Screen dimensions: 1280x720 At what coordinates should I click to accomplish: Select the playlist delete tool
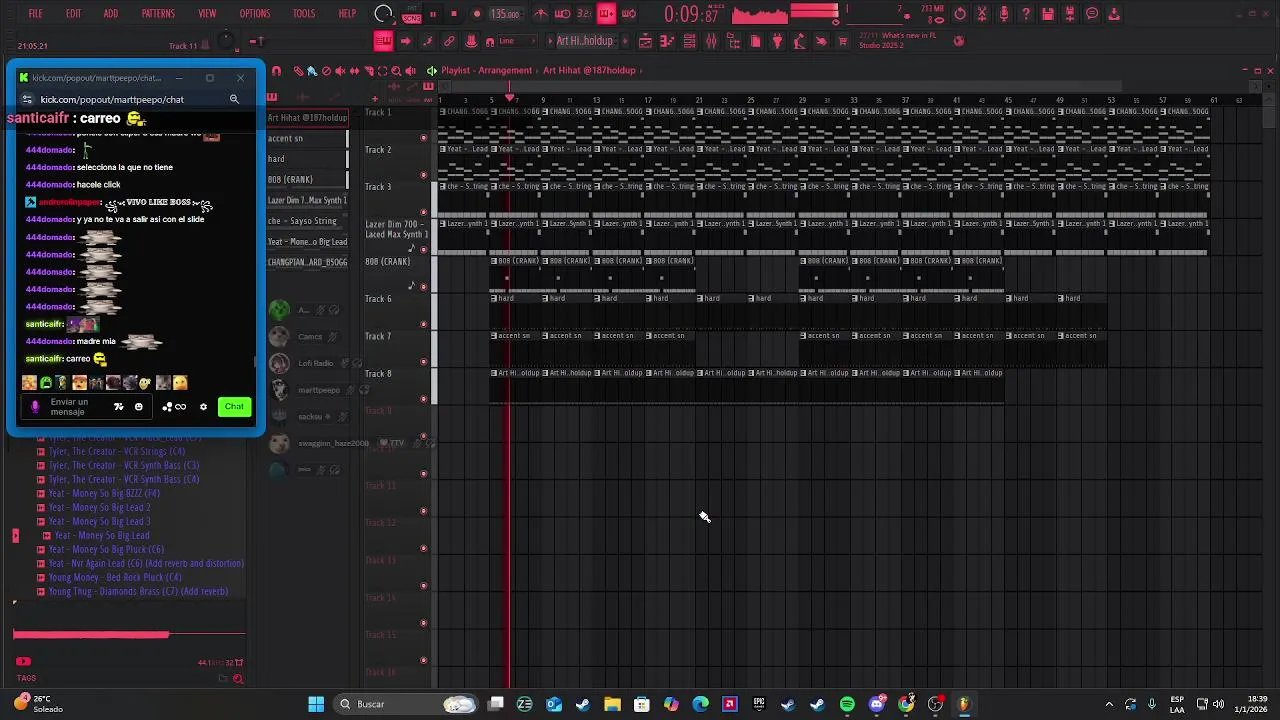326,71
